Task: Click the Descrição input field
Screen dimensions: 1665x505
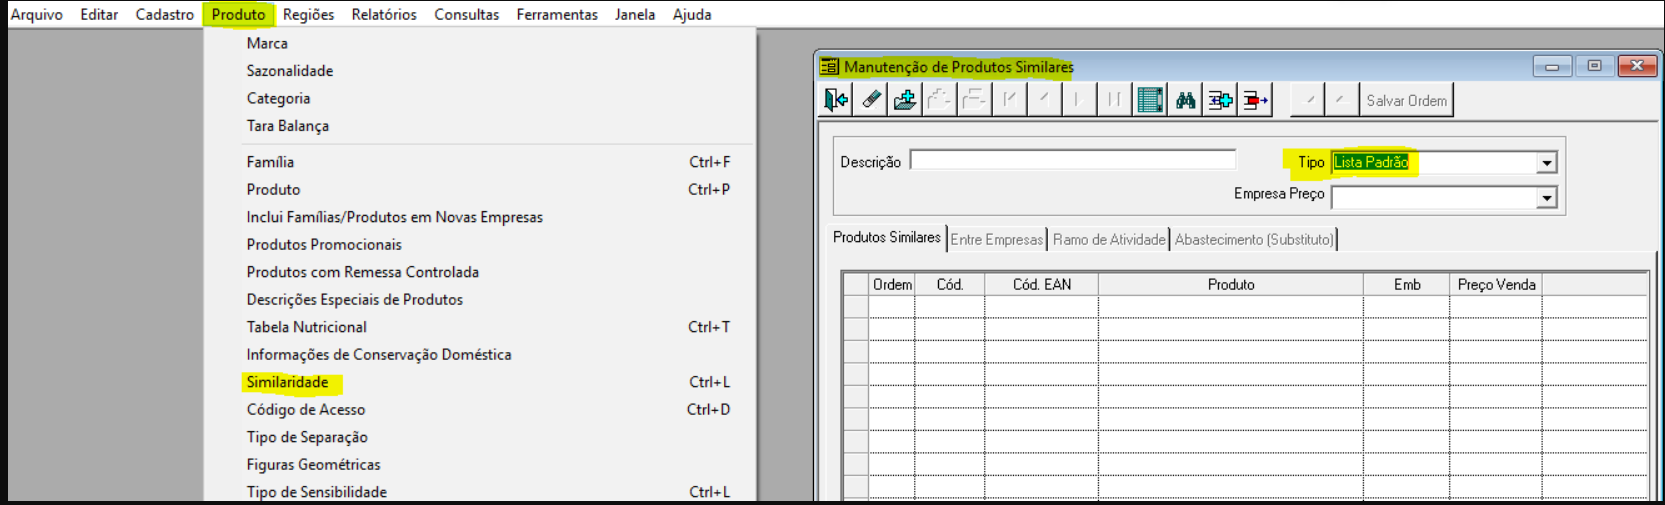Action: click(x=1073, y=161)
